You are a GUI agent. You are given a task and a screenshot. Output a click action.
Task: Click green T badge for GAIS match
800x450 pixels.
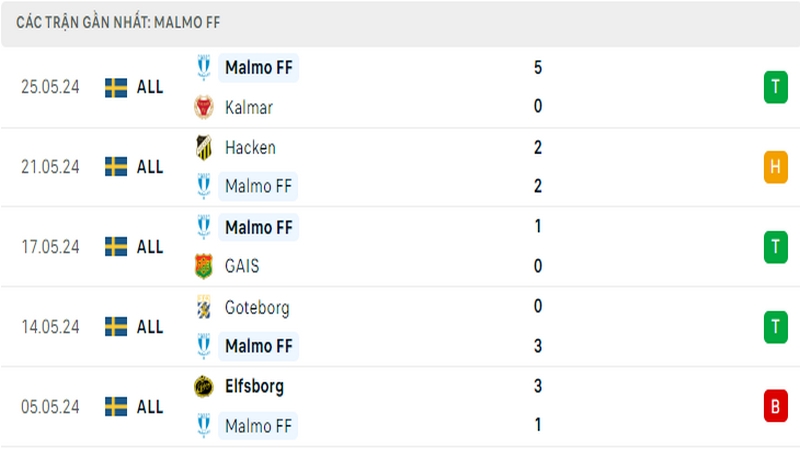(776, 247)
